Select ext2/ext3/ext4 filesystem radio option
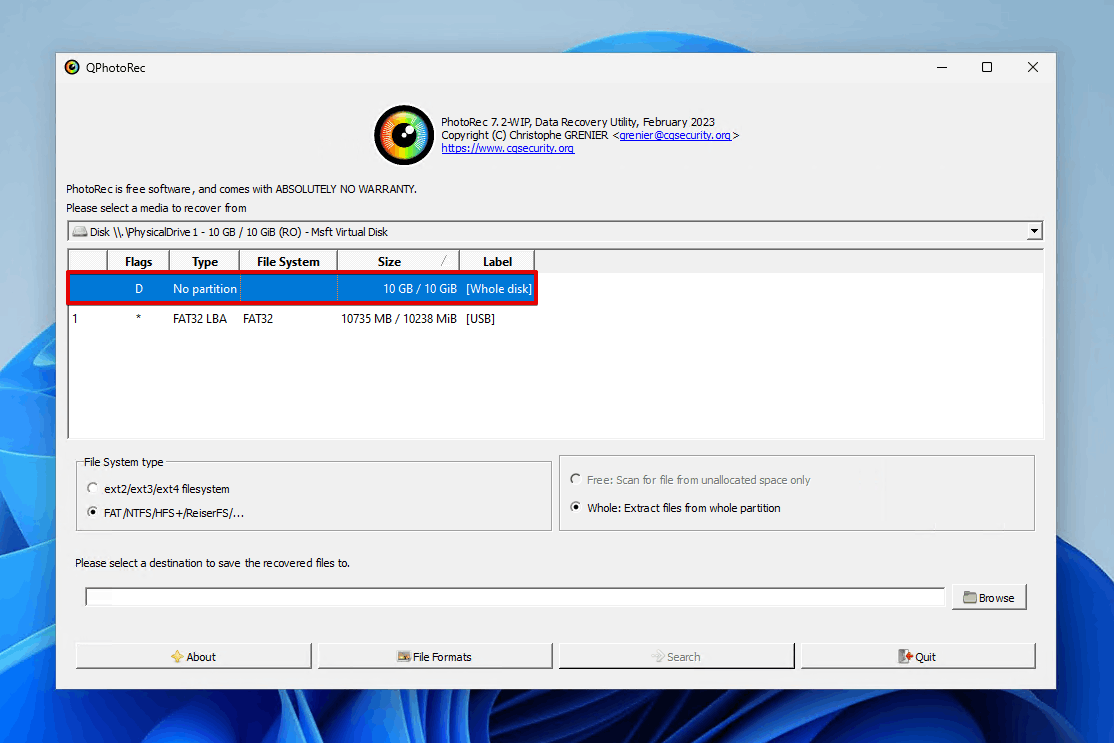Screen dimensions: 1114x743 pyautogui.click(x=94, y=489)
